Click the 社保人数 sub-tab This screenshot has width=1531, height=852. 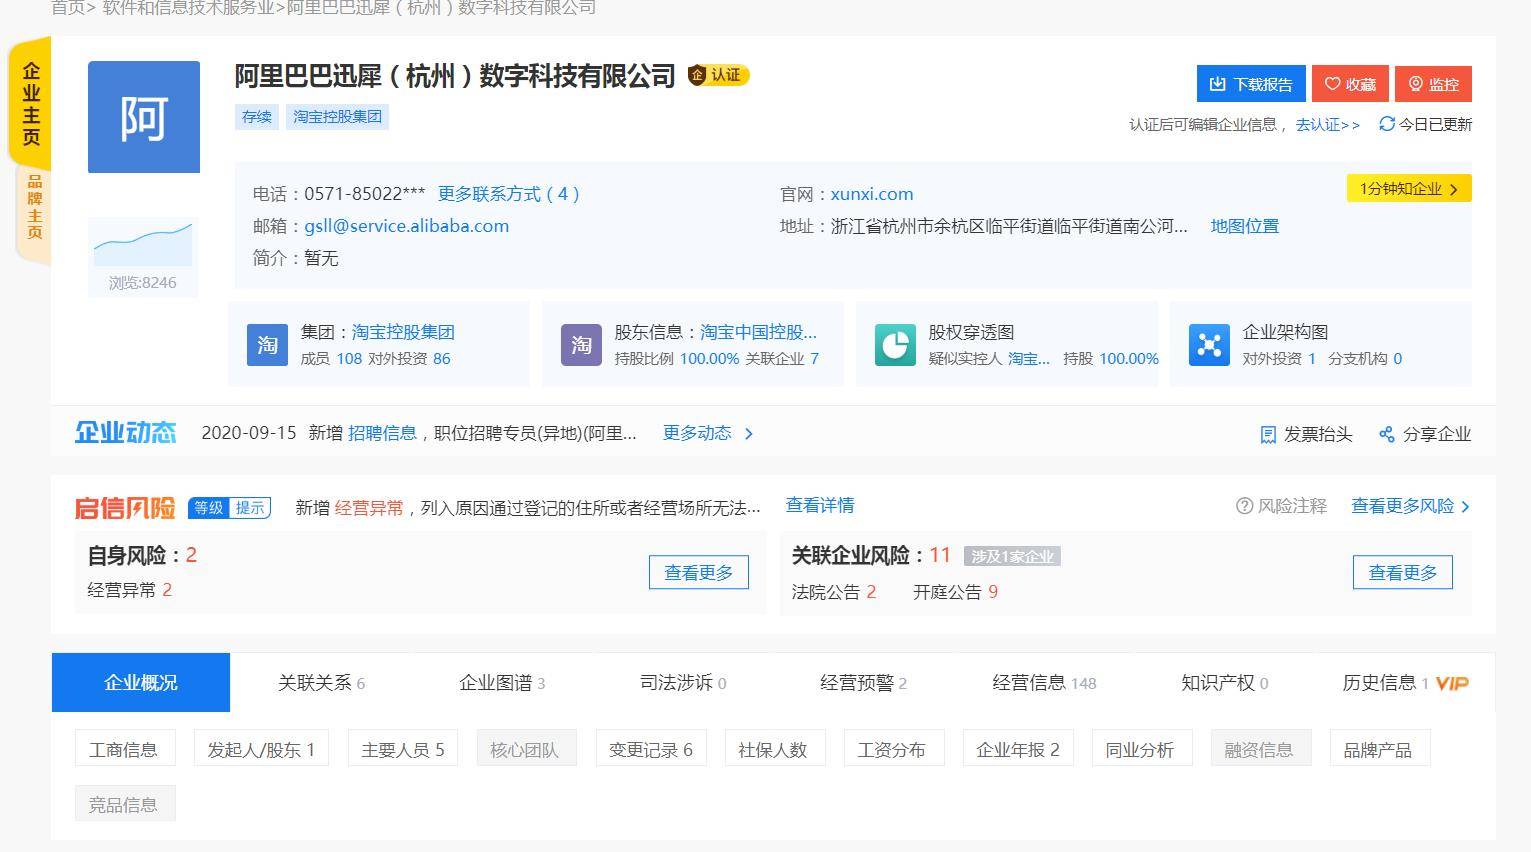(x=773, y=749)
